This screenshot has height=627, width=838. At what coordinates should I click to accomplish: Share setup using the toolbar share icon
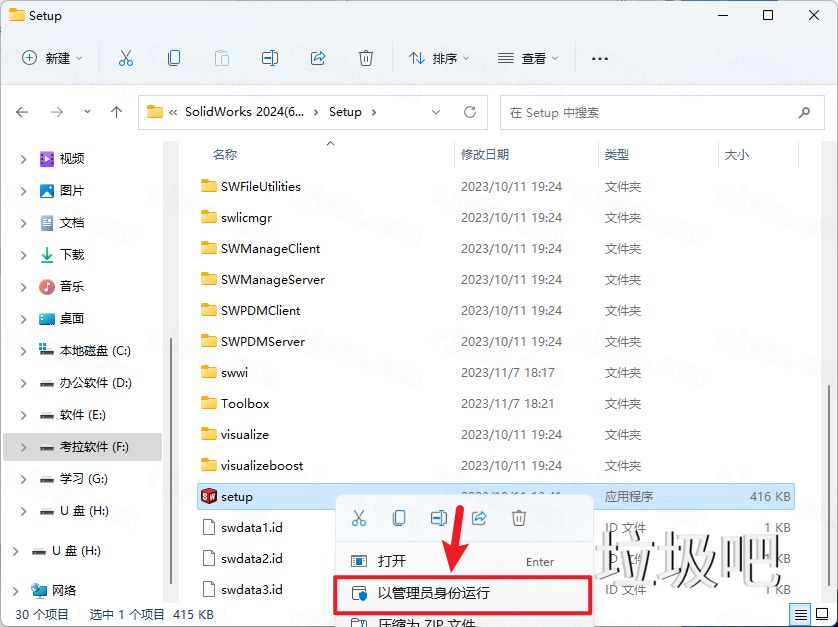coord(318,59)
